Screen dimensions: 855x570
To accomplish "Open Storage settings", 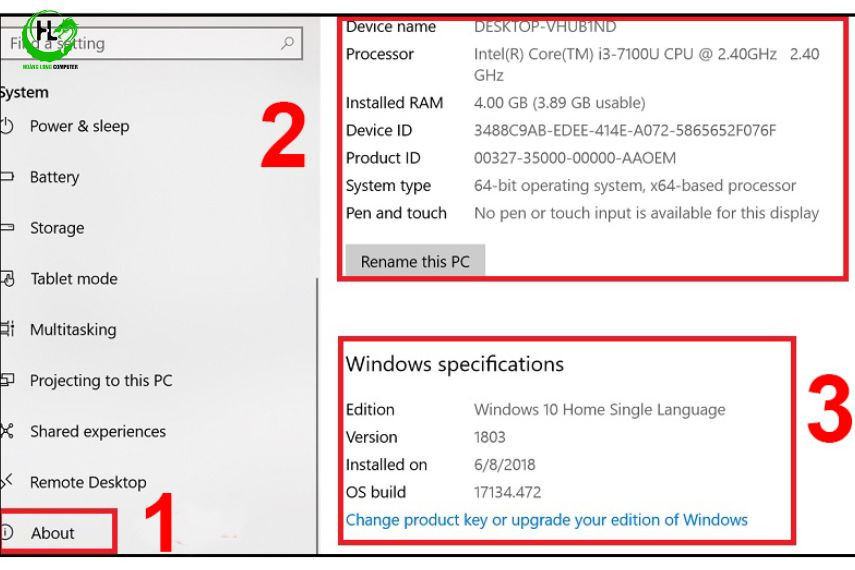I will point(57,227).
